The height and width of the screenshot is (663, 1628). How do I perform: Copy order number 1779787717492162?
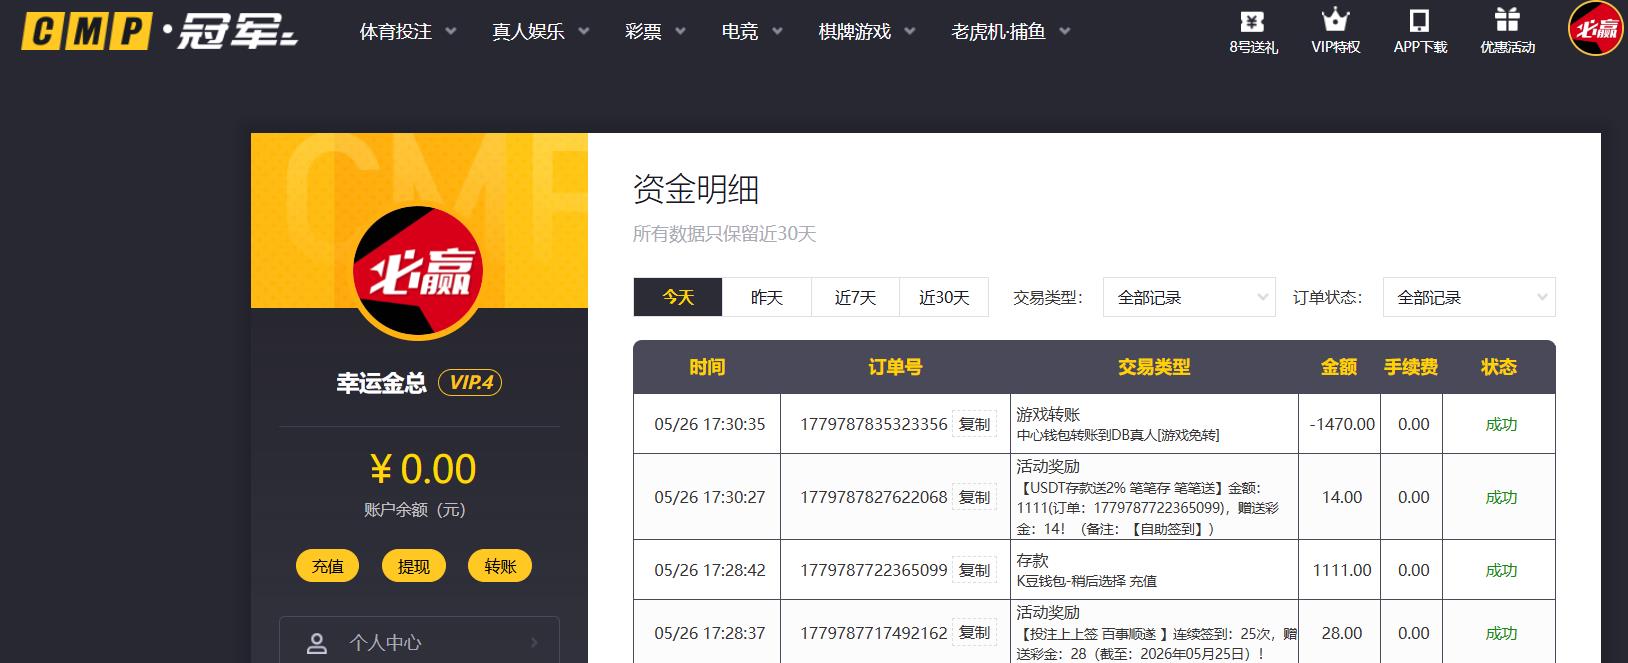pos(974,633)
